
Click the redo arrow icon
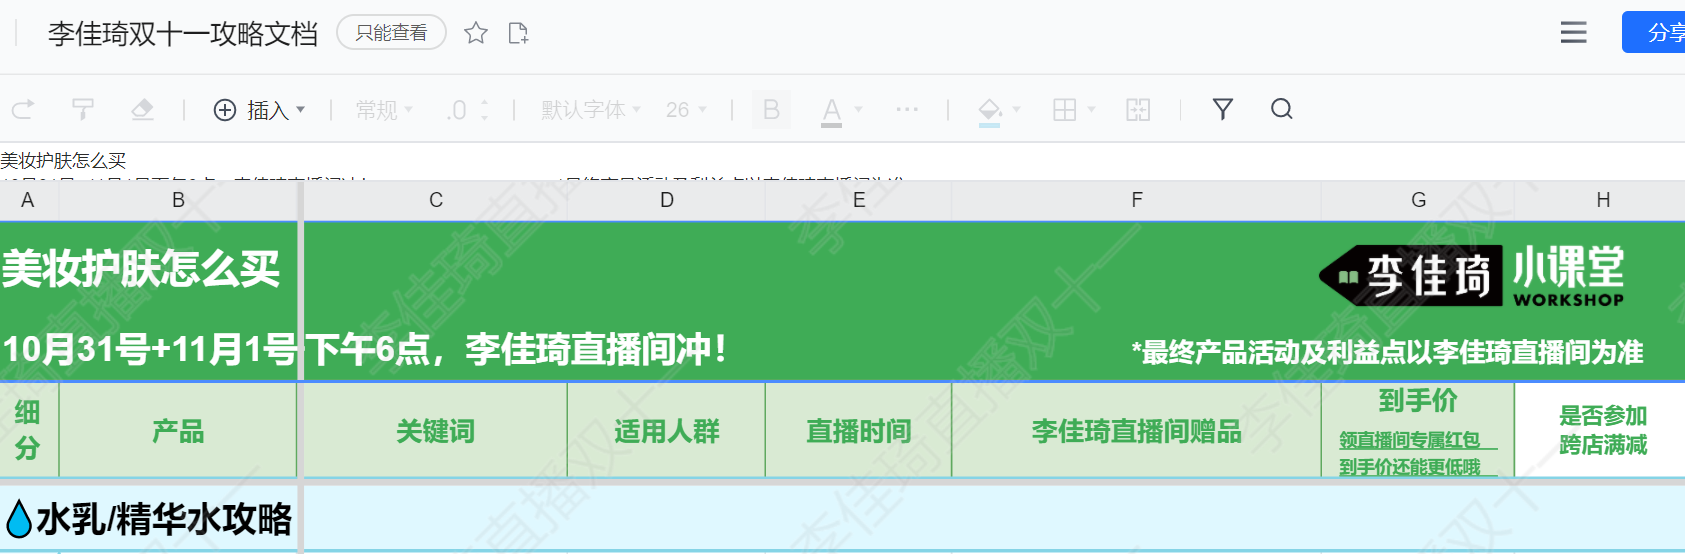(x=23, y=109)
